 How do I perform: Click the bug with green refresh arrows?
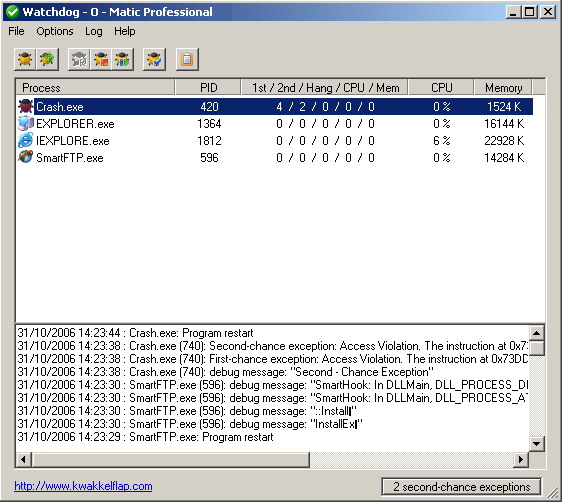tap(47, 59)
